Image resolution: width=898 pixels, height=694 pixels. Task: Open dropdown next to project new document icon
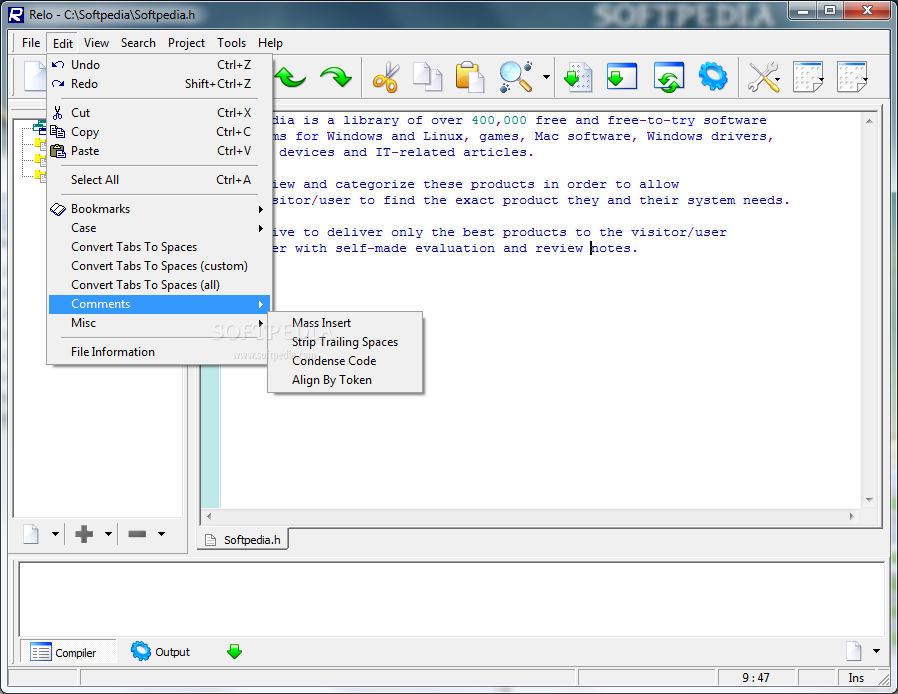coord(55,534)
